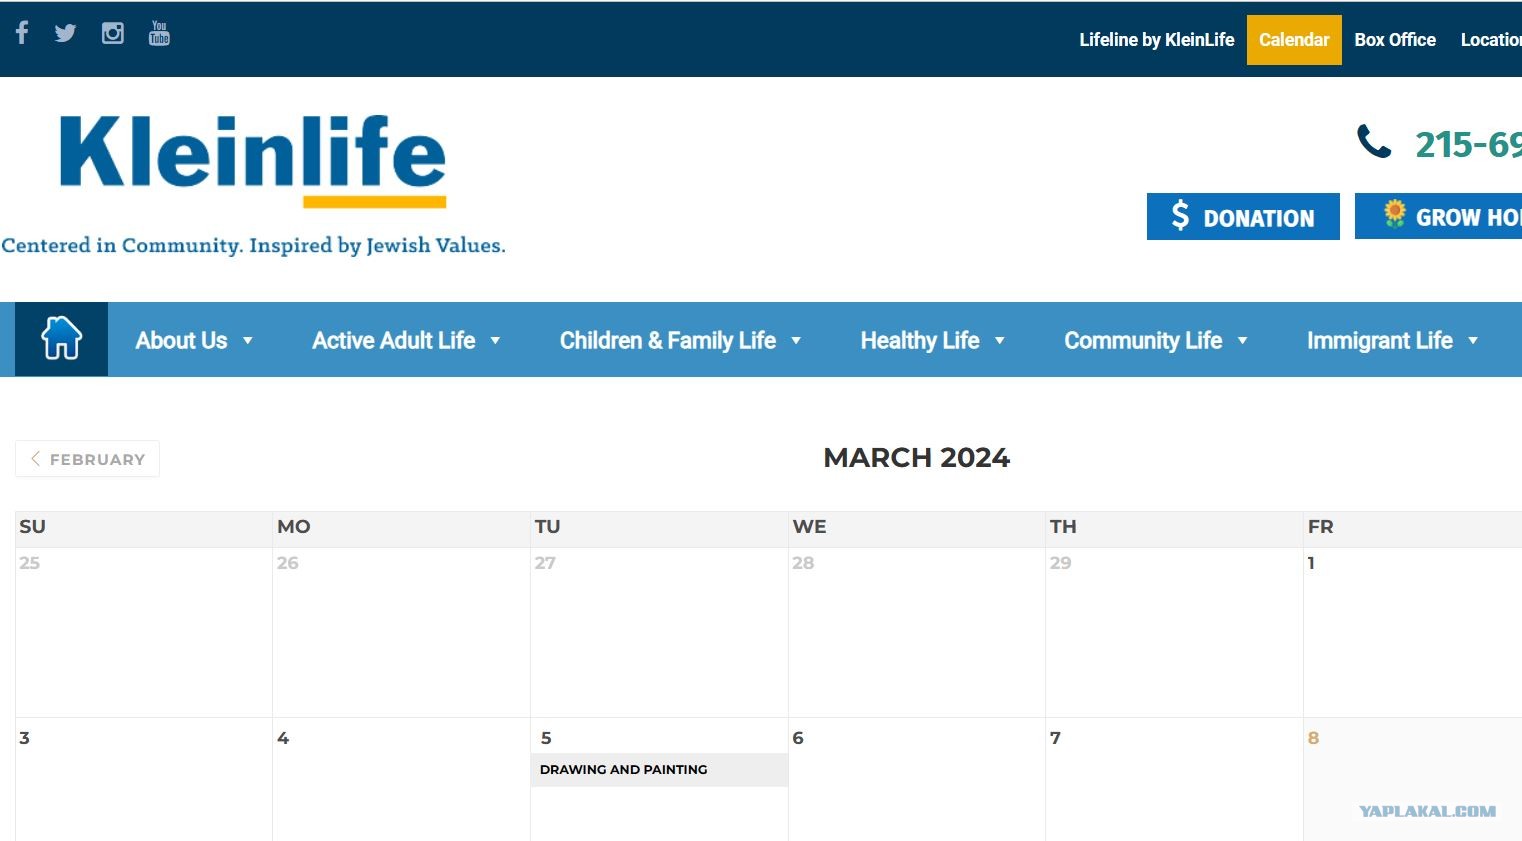Select March 3 on the calendar
This screenshot has height=841, width=1522.
coord(25,738)
